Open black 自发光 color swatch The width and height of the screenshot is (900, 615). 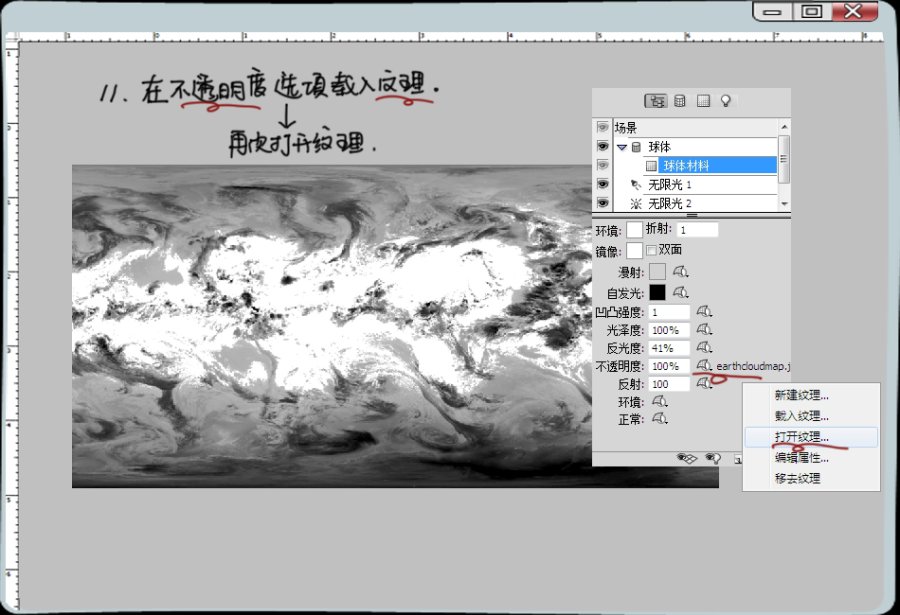[657, 292]
